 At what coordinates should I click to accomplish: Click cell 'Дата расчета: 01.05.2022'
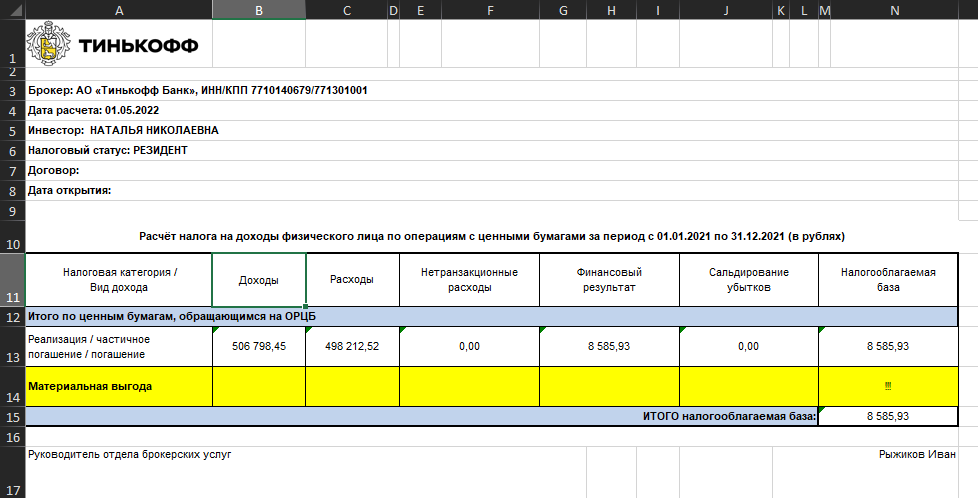(x=491, y=110)
